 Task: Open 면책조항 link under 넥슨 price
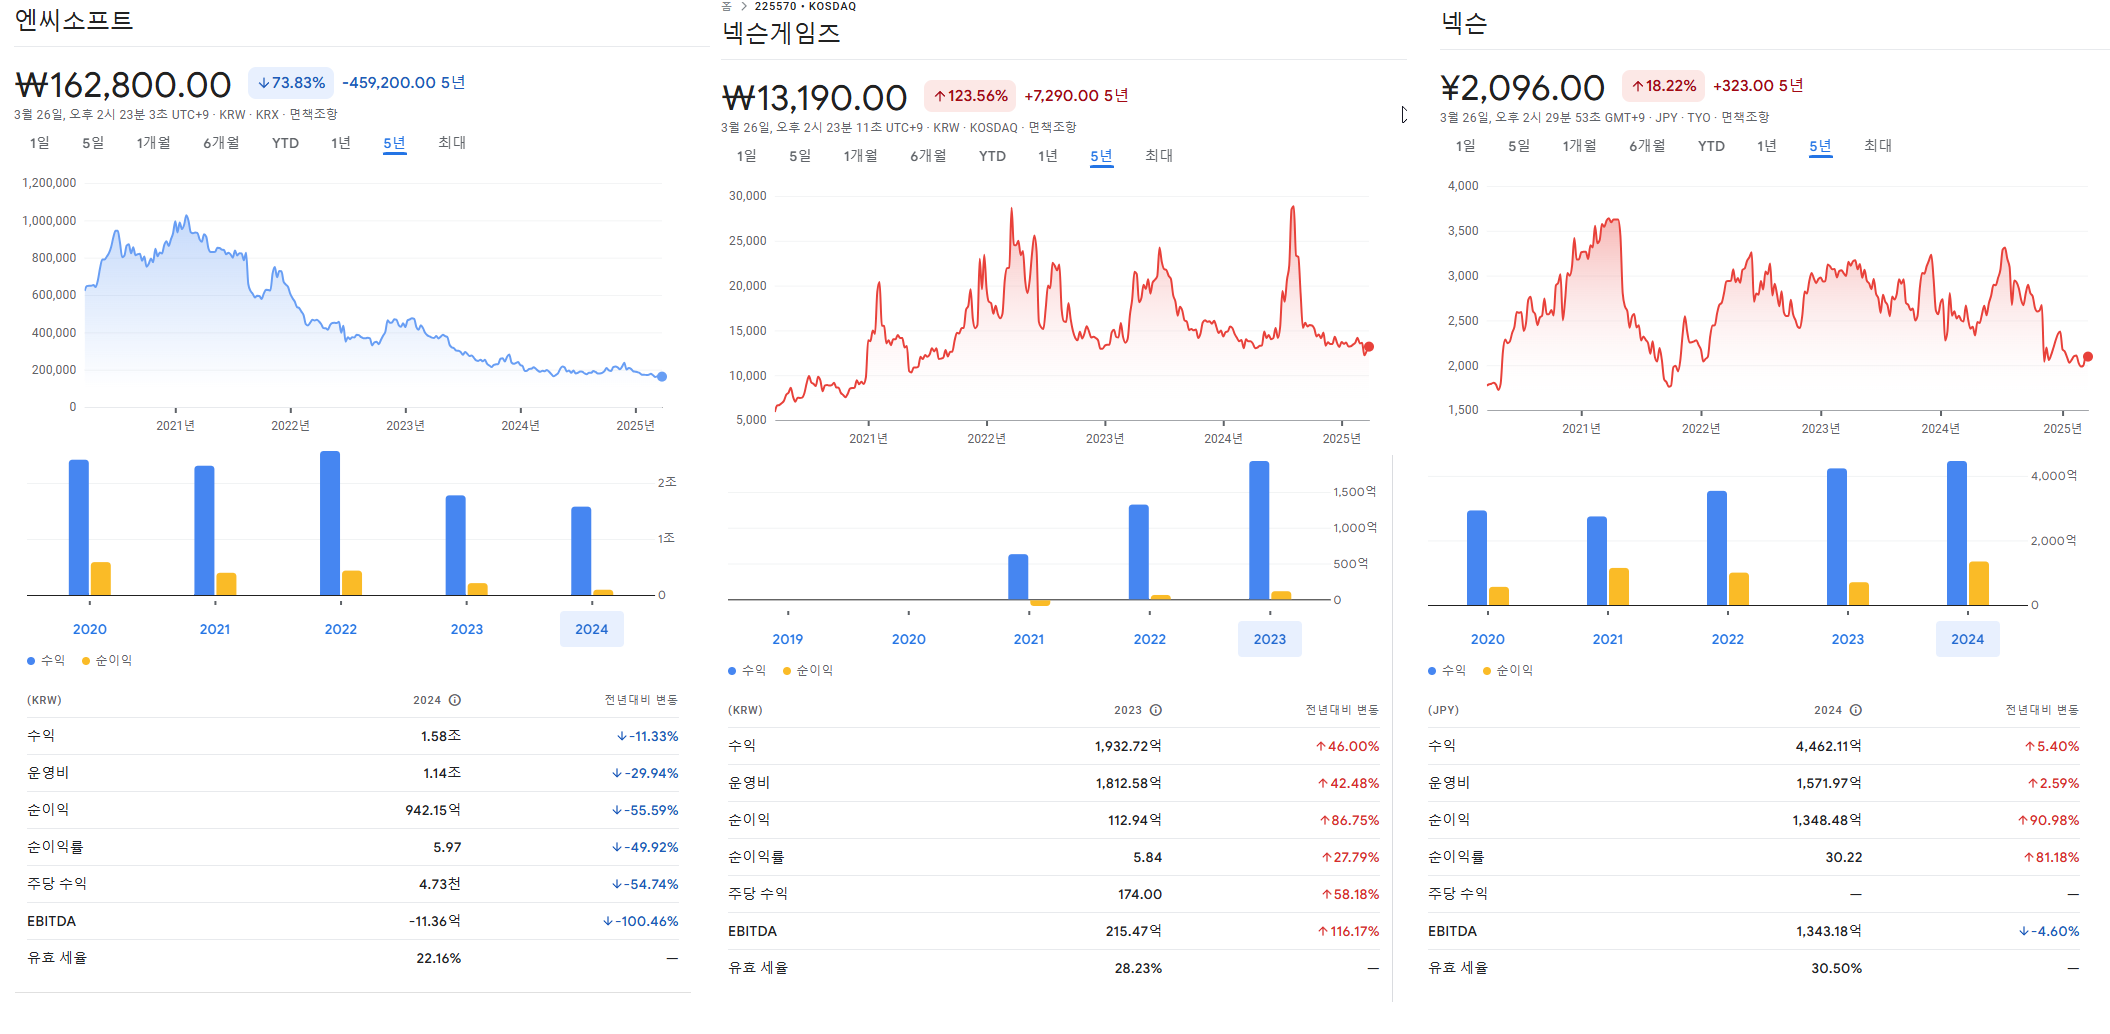point(1745,118)
